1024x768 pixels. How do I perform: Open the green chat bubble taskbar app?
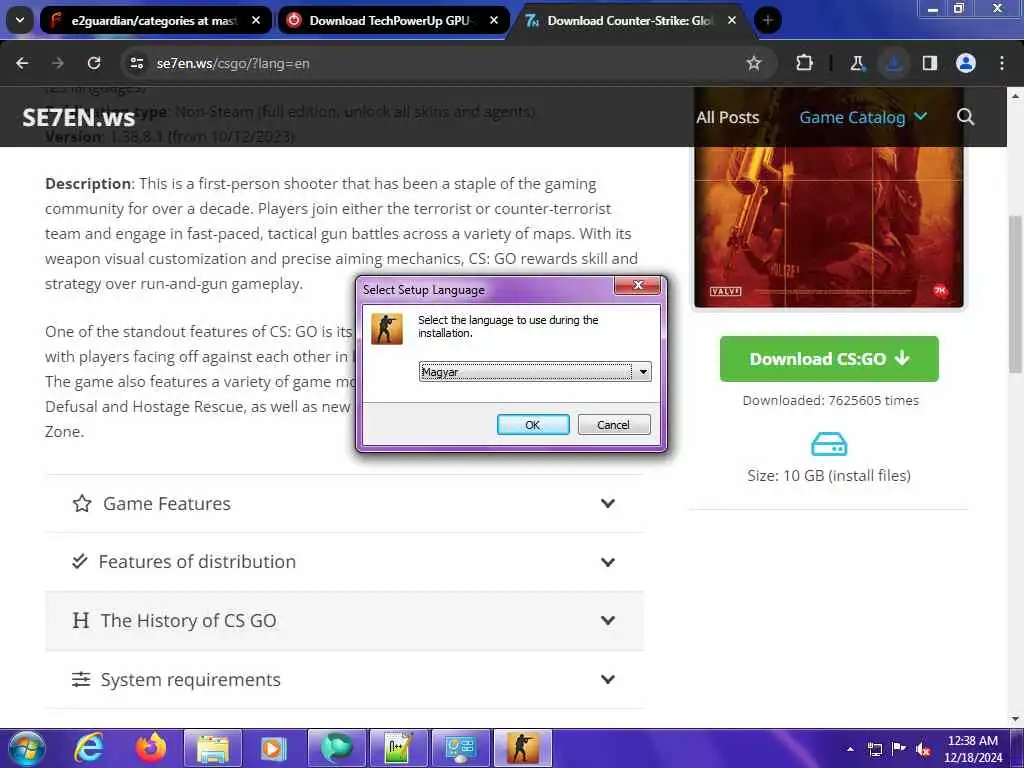click(x=336, y=748)
